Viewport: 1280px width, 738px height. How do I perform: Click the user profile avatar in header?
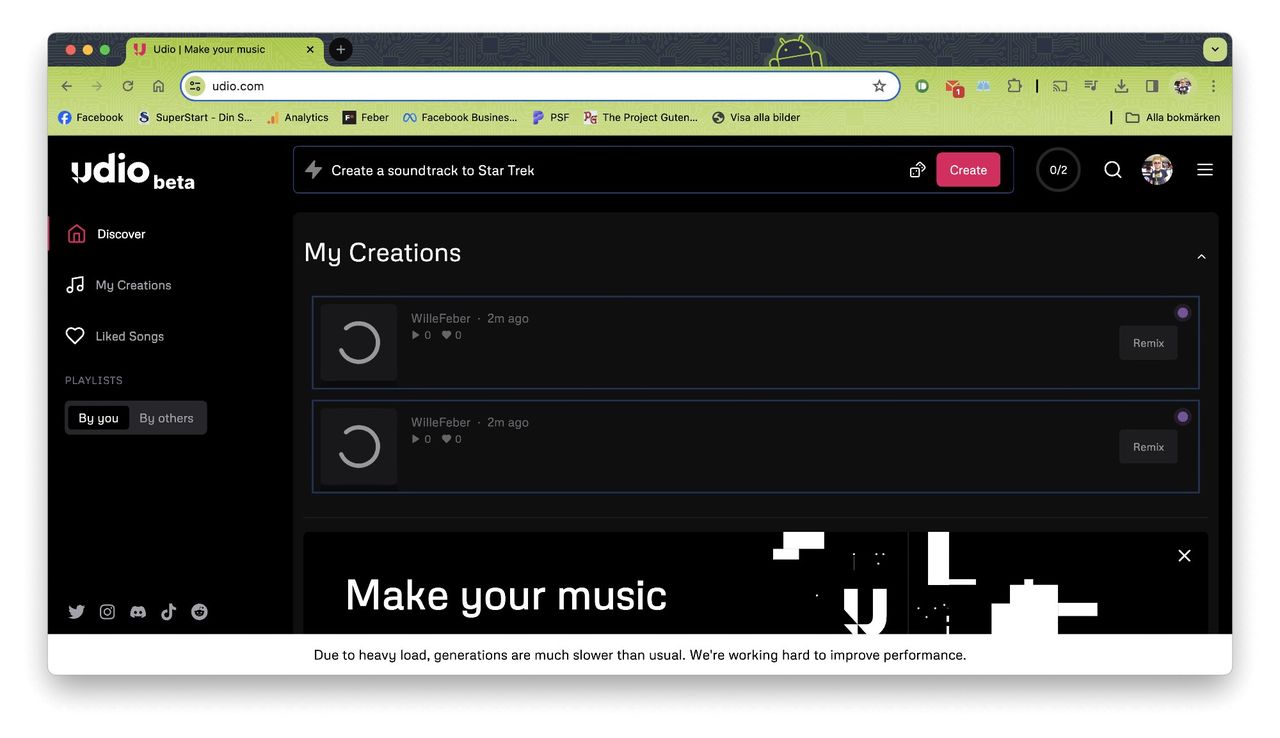click(x=1157, y=170)
